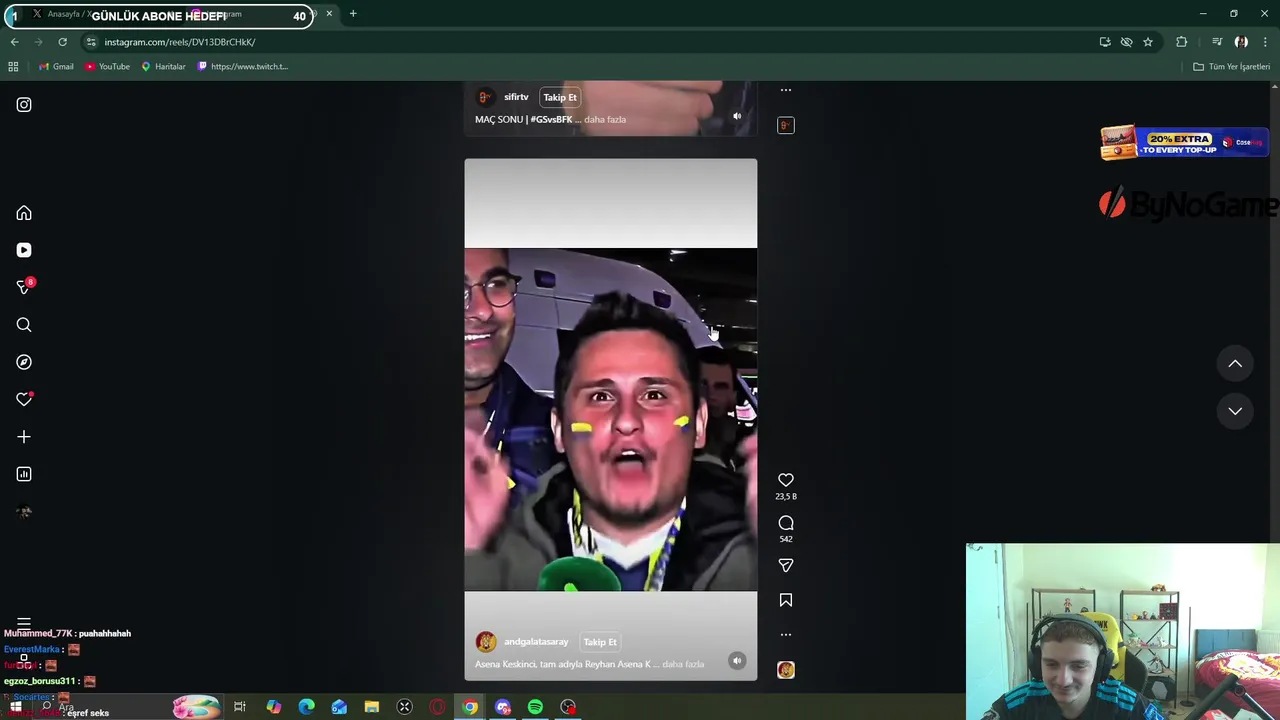Screen dimensions: 1280x720
Task: Reload the Instagram page
Action: click(x=62, y=42)
